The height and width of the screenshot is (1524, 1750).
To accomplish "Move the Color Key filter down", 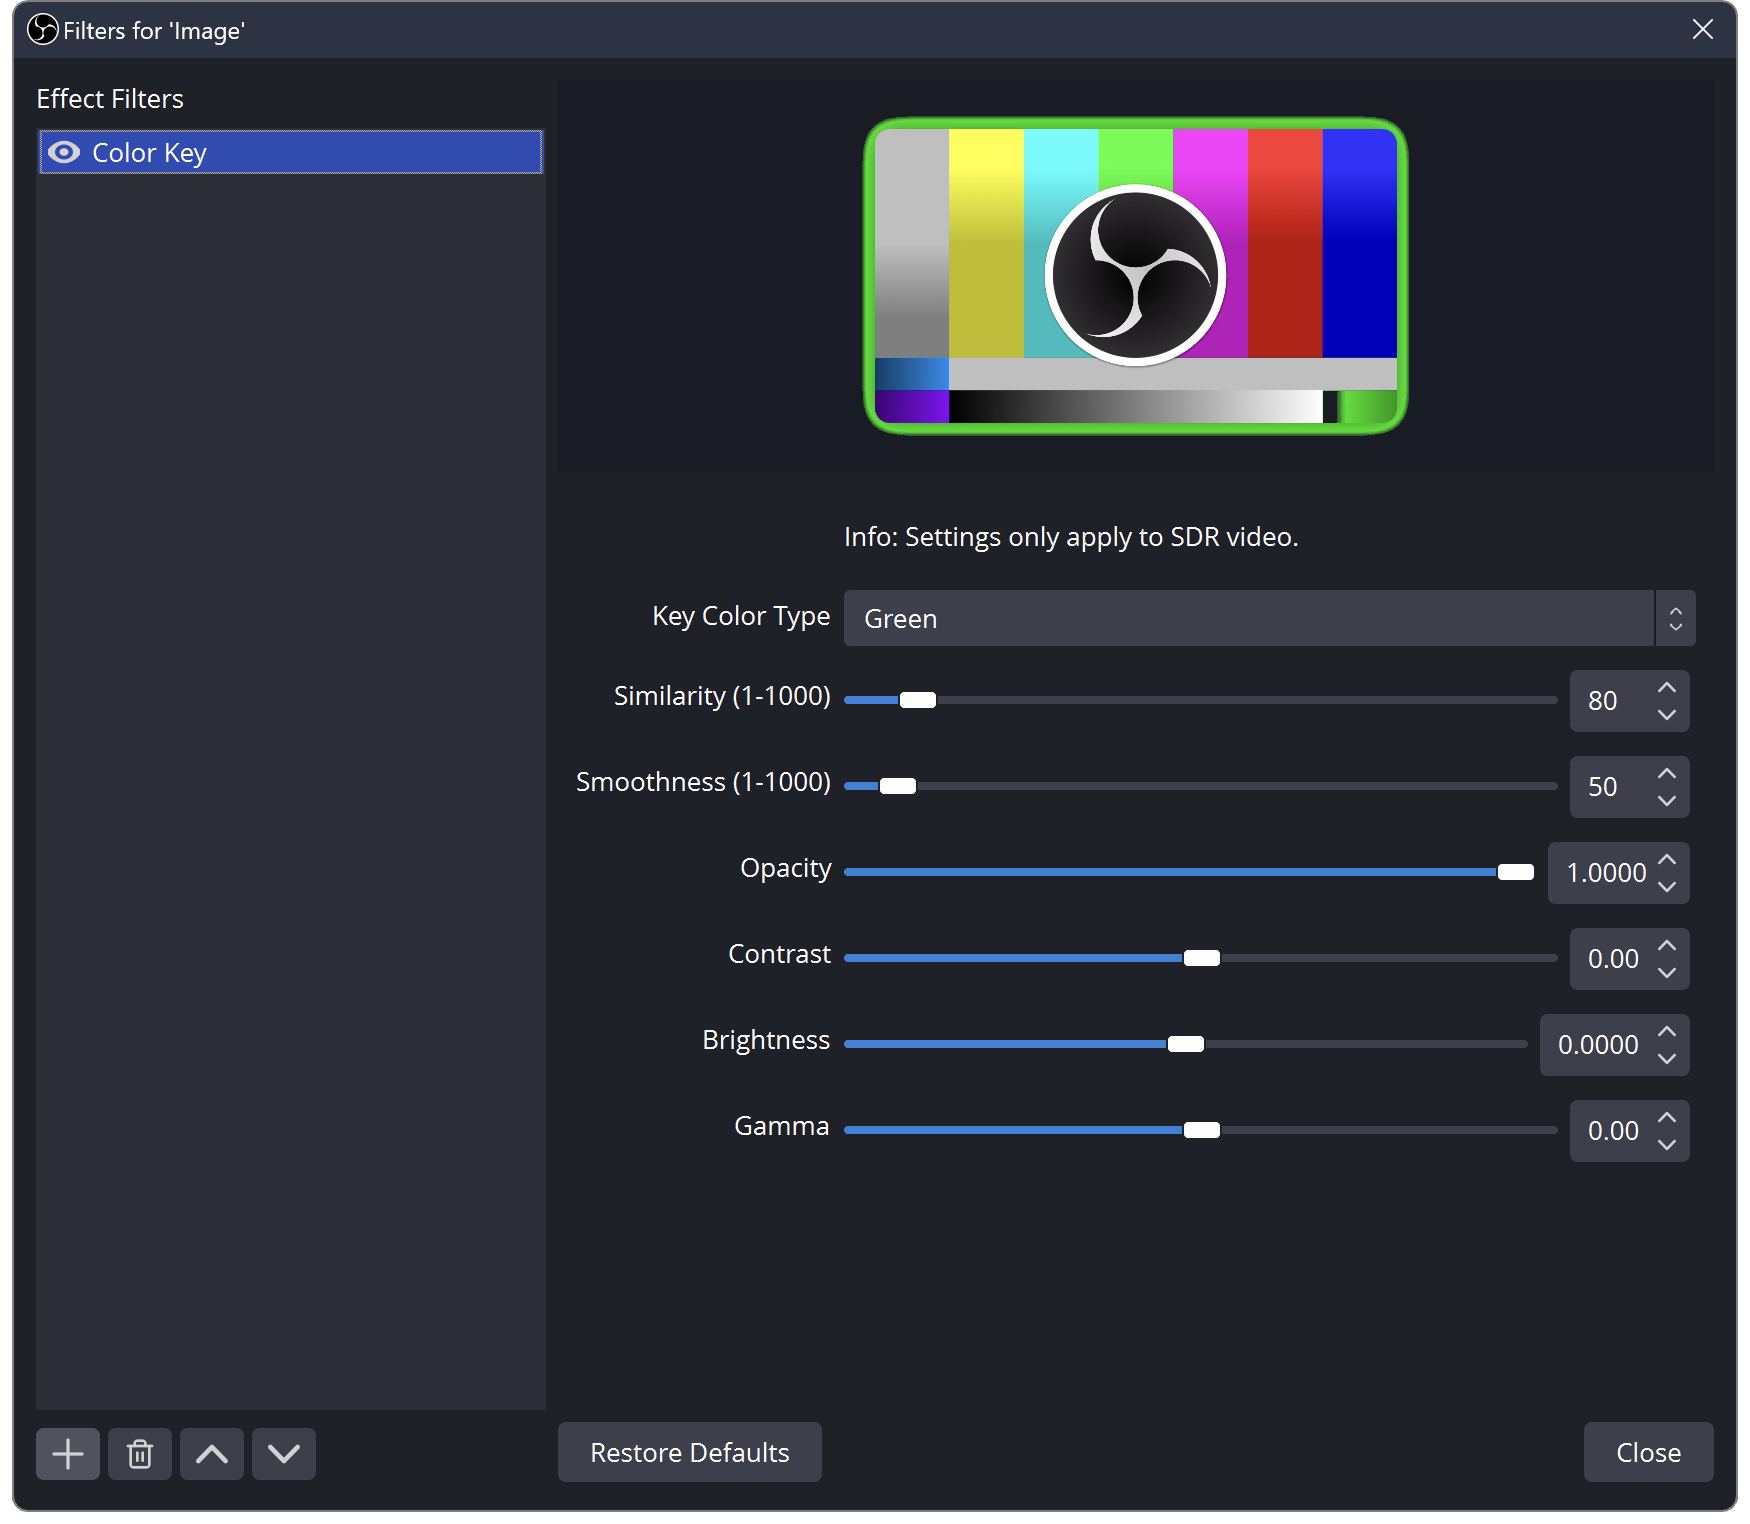I will (x=283, y=1454).
